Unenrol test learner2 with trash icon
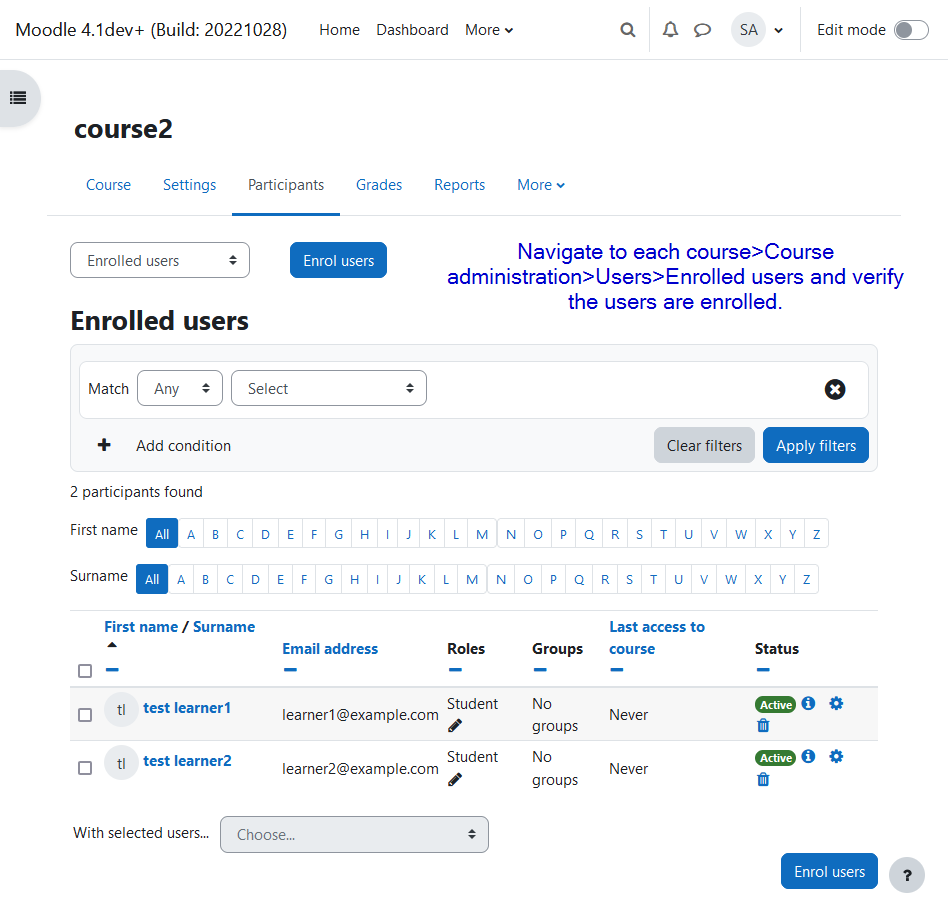 (763, 779)
